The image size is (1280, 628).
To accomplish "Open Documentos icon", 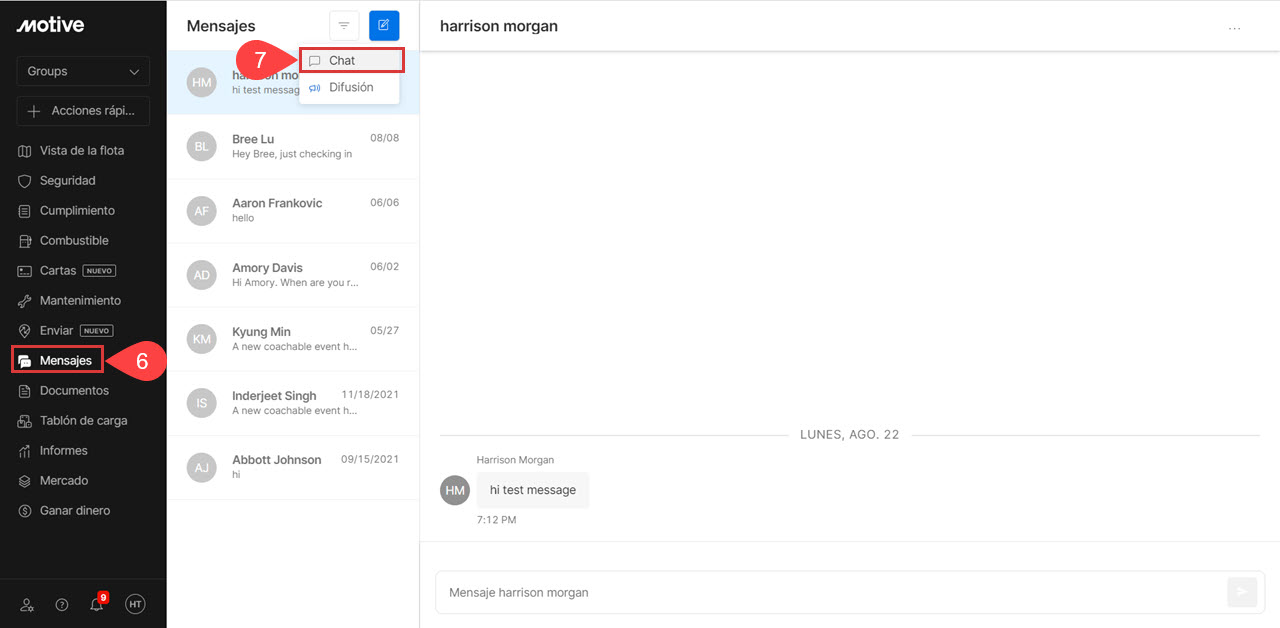I will point(26,391).
